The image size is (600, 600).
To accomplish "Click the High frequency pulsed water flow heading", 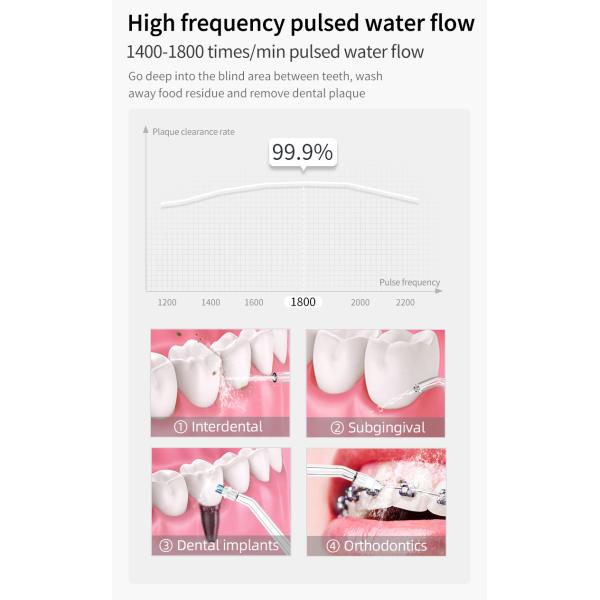I will (301, 23).
